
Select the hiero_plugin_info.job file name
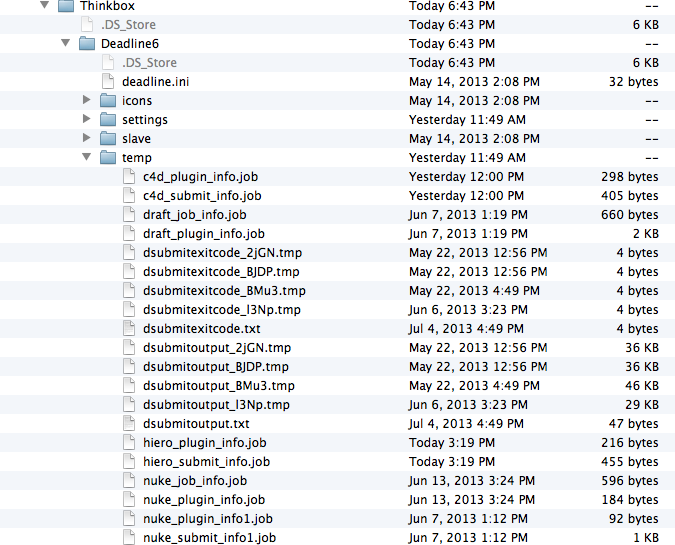click(x=204, y=443)
